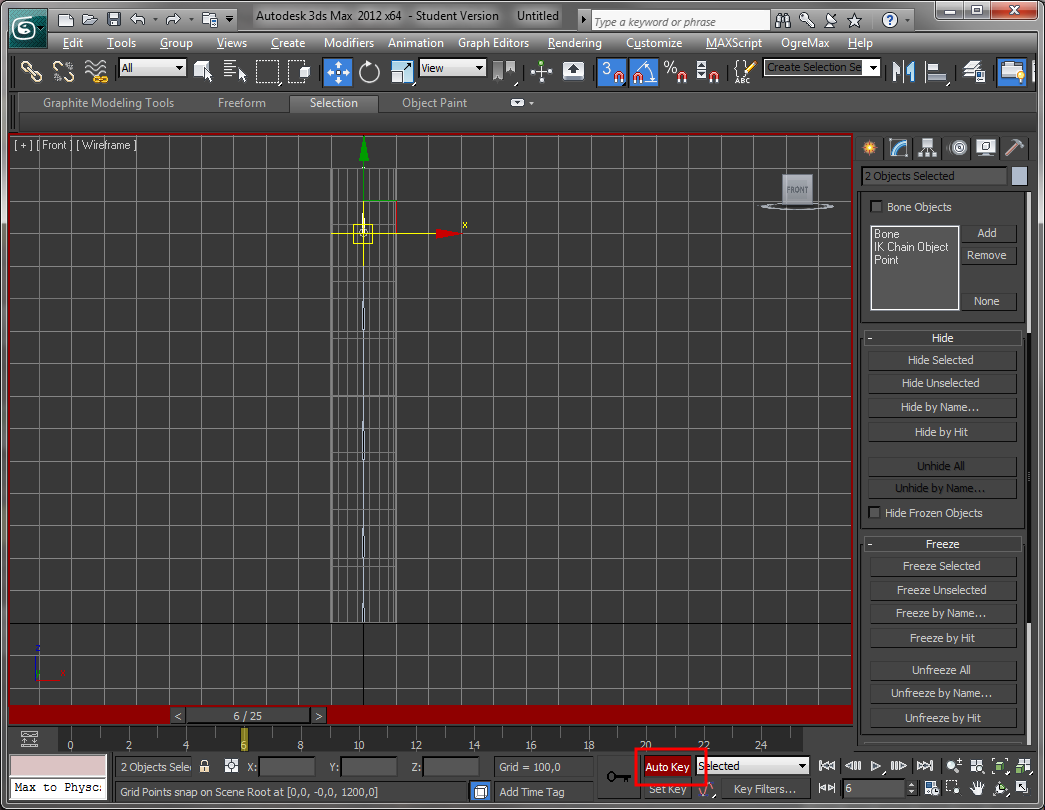Open the Rendering menu

[x=574, y=43]
